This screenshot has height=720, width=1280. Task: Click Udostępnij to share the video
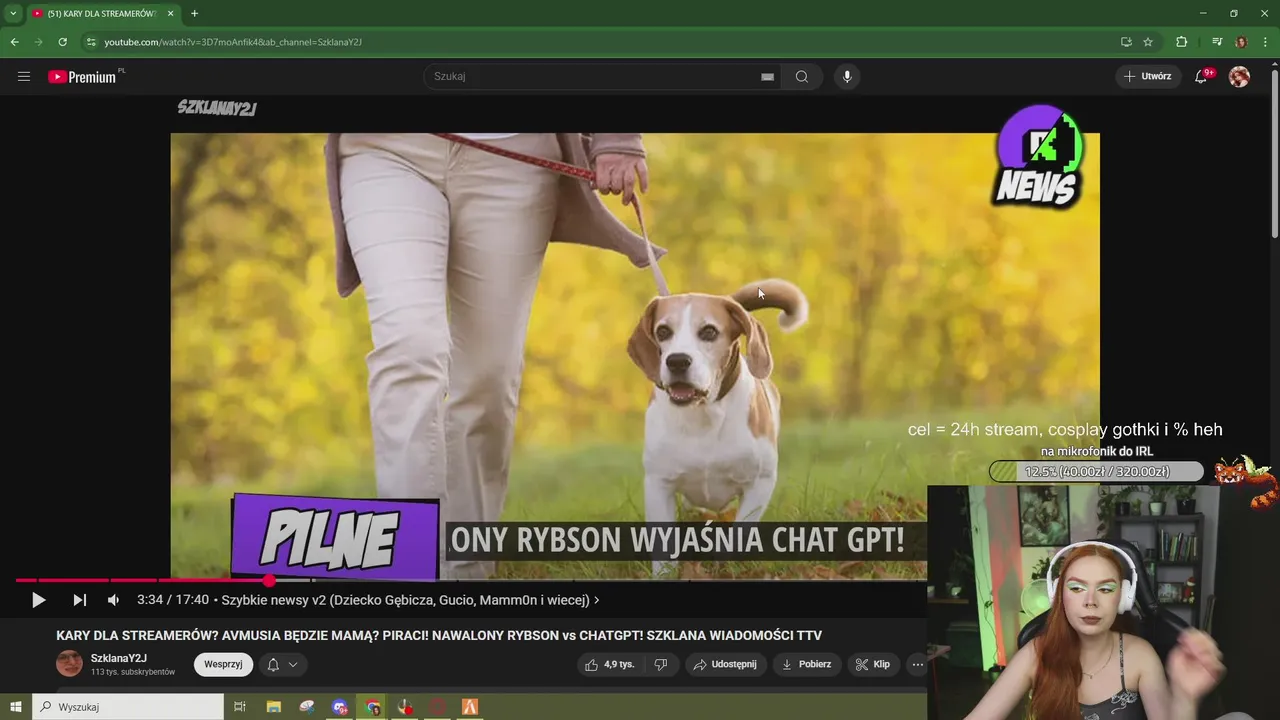click(725, 664)
